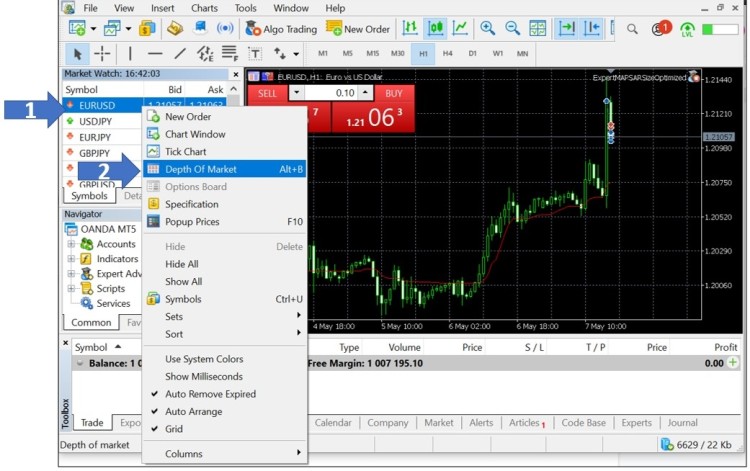Toggle Auto Remove Expired option
Image resolution: width=750 pixels, height=471 pixels.
210,394
